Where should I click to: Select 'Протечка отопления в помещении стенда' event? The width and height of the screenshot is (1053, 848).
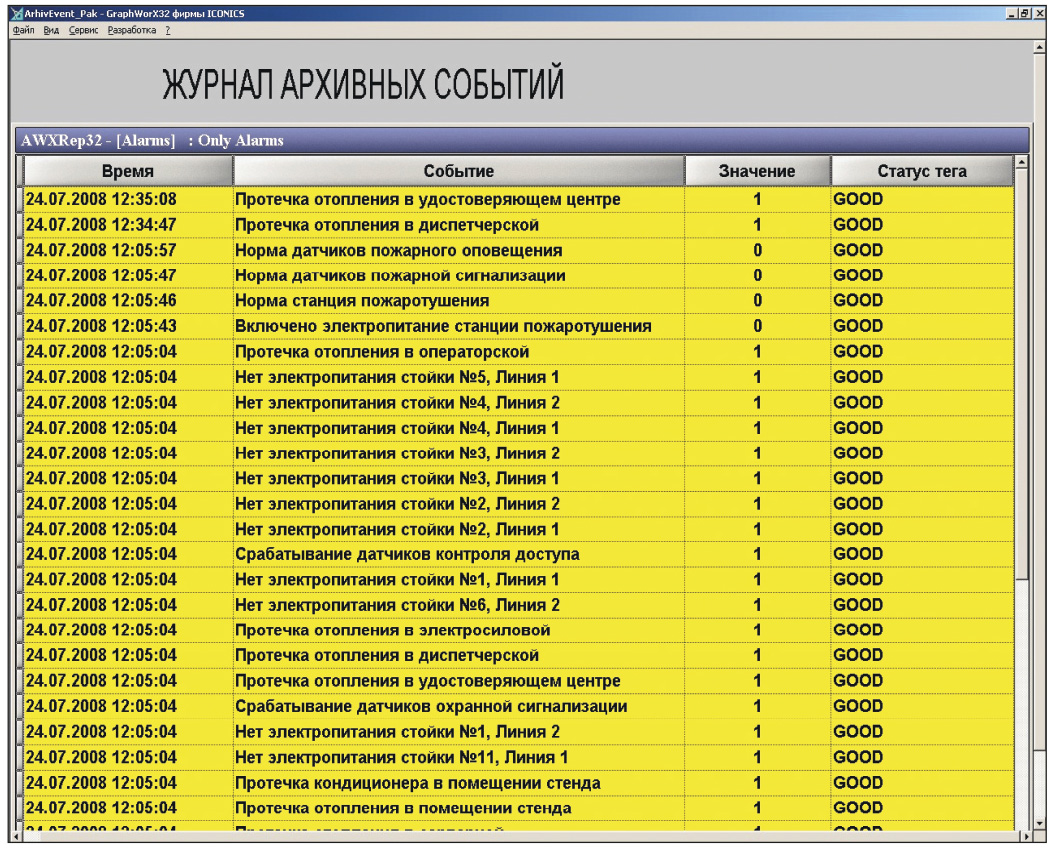point(403,808)
